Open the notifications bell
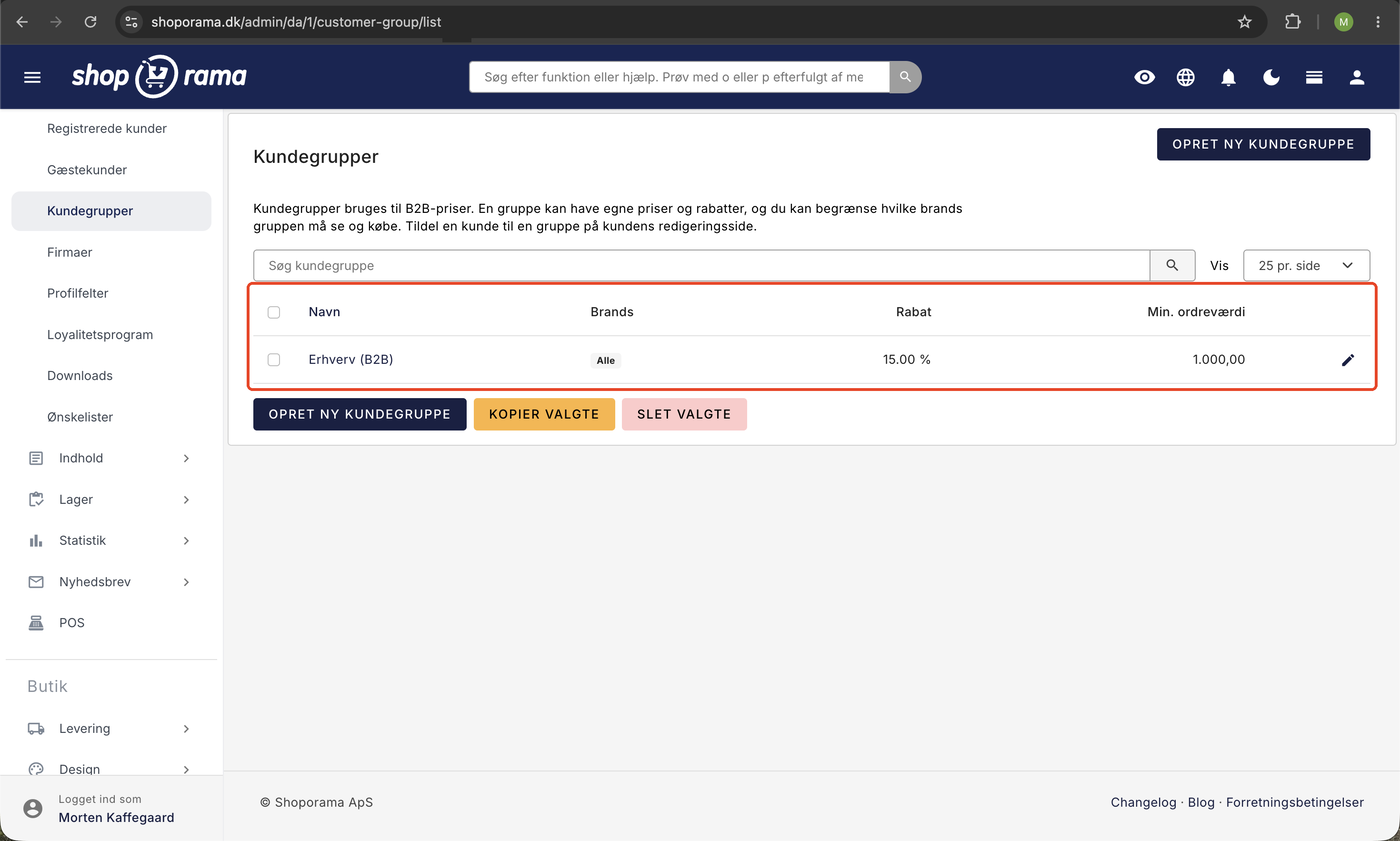This screenshot has height=841, width=1400. pyautogui.click(x=1229, y=77)
